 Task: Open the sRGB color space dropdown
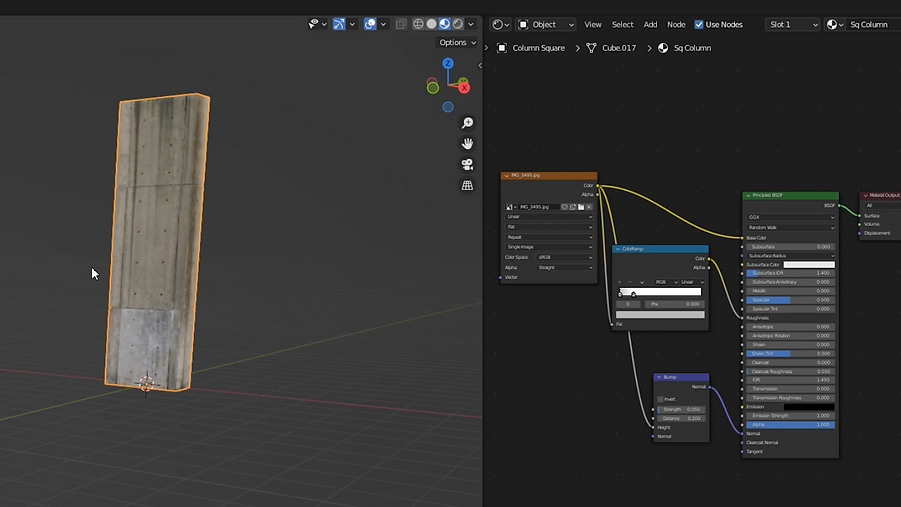click(564, 258)
